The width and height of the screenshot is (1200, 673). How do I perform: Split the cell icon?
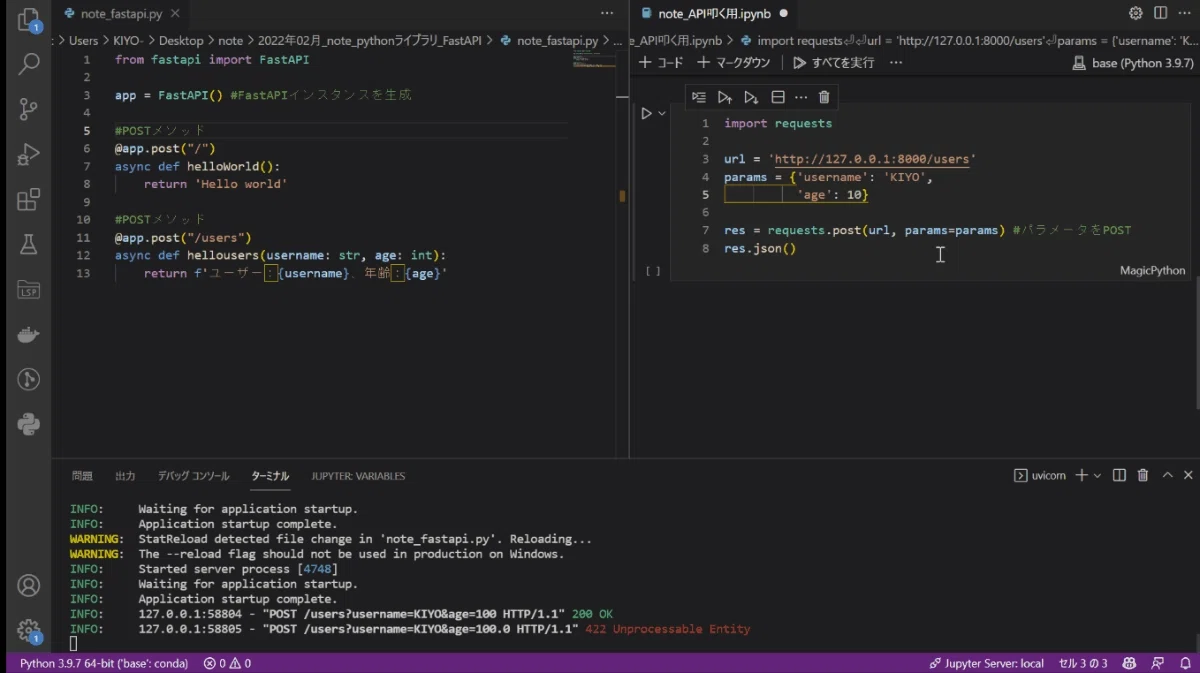pyautogui.click(x=778, y=97)
